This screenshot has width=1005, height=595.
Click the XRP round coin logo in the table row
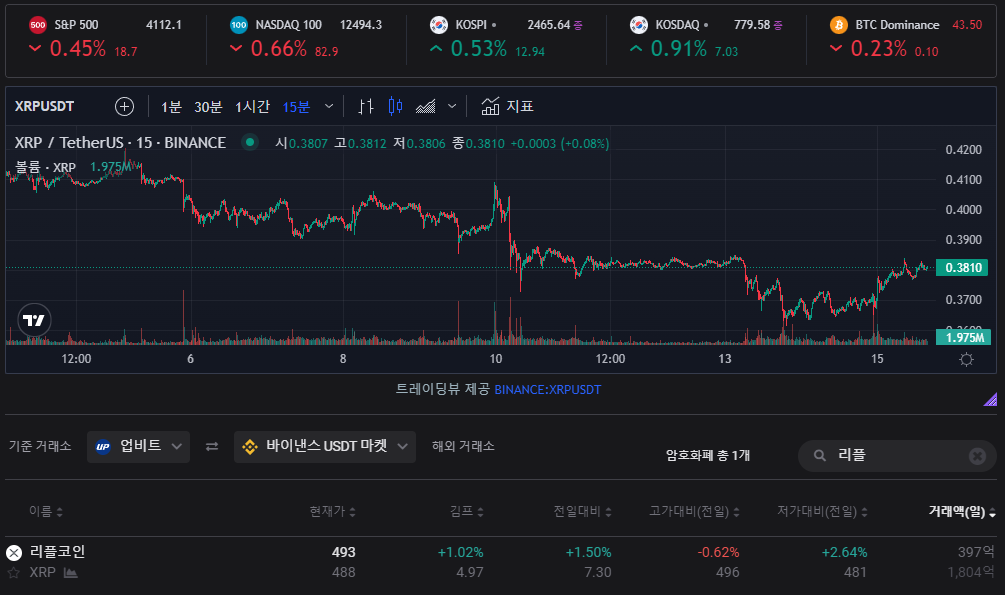tap(14, 552)
